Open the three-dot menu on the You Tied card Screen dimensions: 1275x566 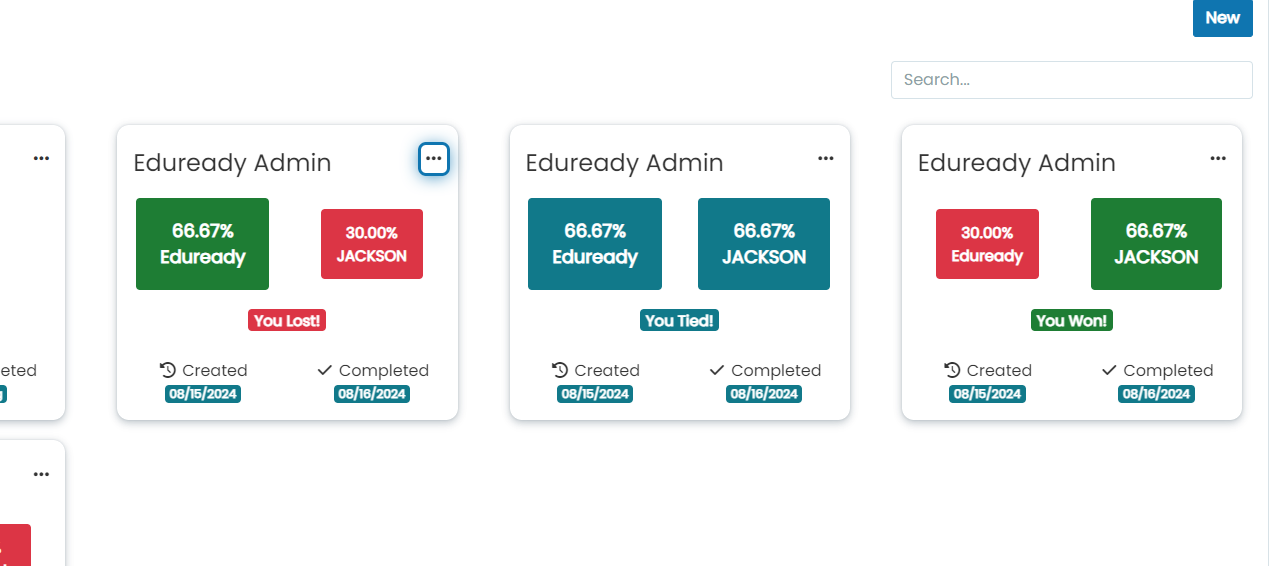(825, 158)
